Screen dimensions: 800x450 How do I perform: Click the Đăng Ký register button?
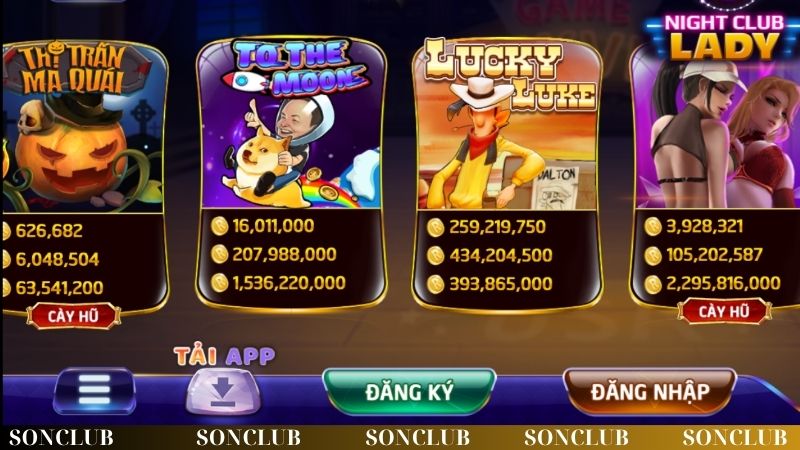click(409, 392)
